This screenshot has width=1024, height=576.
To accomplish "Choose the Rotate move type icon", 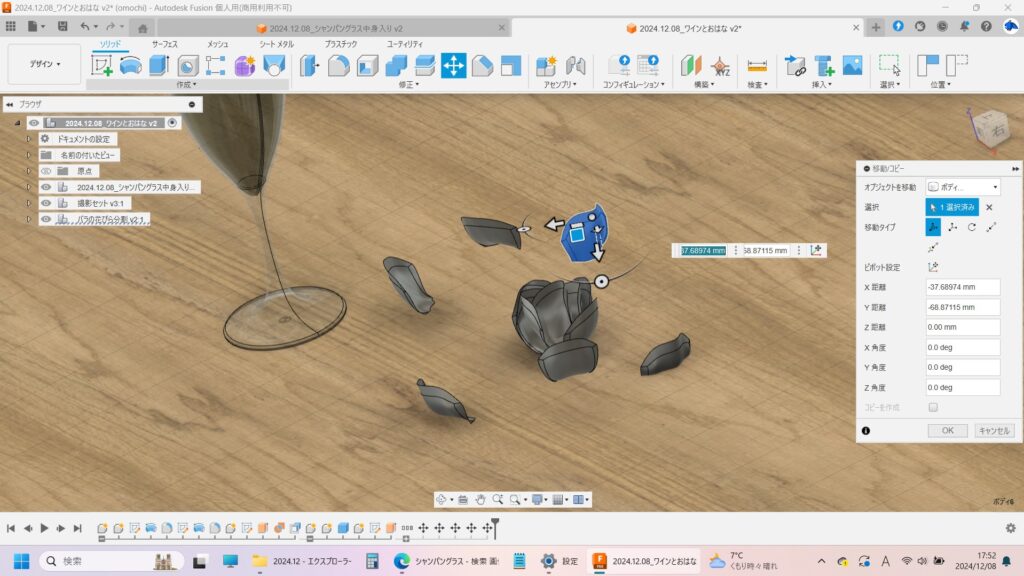I will click(x=971, y=227).
